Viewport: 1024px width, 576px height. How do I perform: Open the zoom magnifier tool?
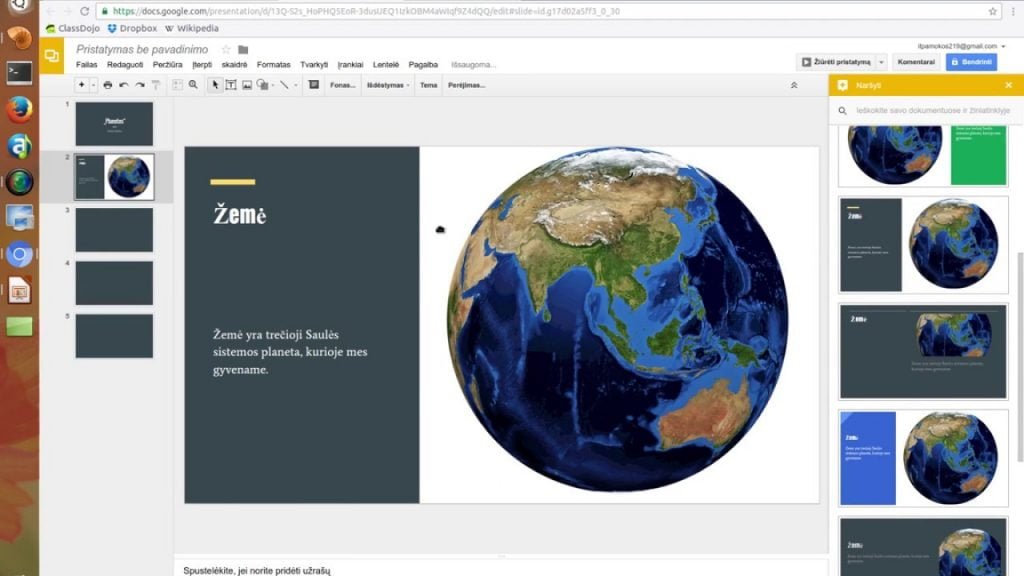point(193,85)
